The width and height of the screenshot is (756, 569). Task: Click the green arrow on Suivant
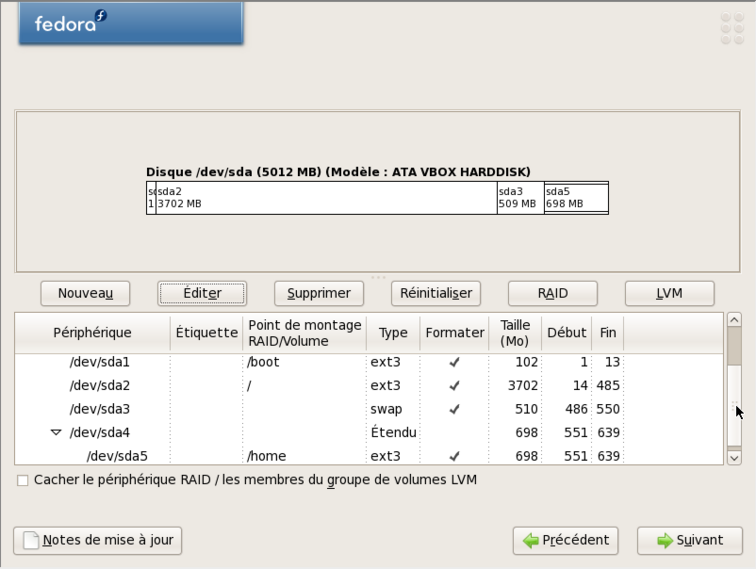(665, 541)
